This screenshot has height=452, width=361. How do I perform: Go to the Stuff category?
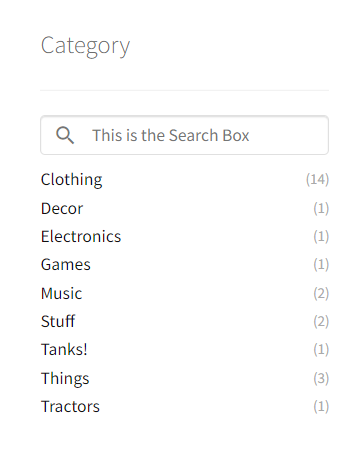click(x=58, y=322)
